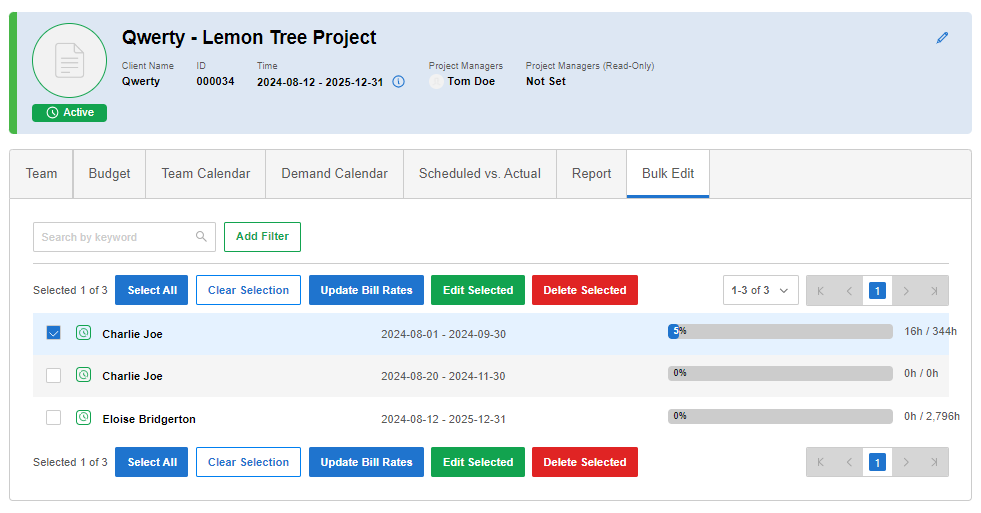981x513 pixels.
Task: Click next page arrow in bottom pagination
Action: click(x=906, y=463)
